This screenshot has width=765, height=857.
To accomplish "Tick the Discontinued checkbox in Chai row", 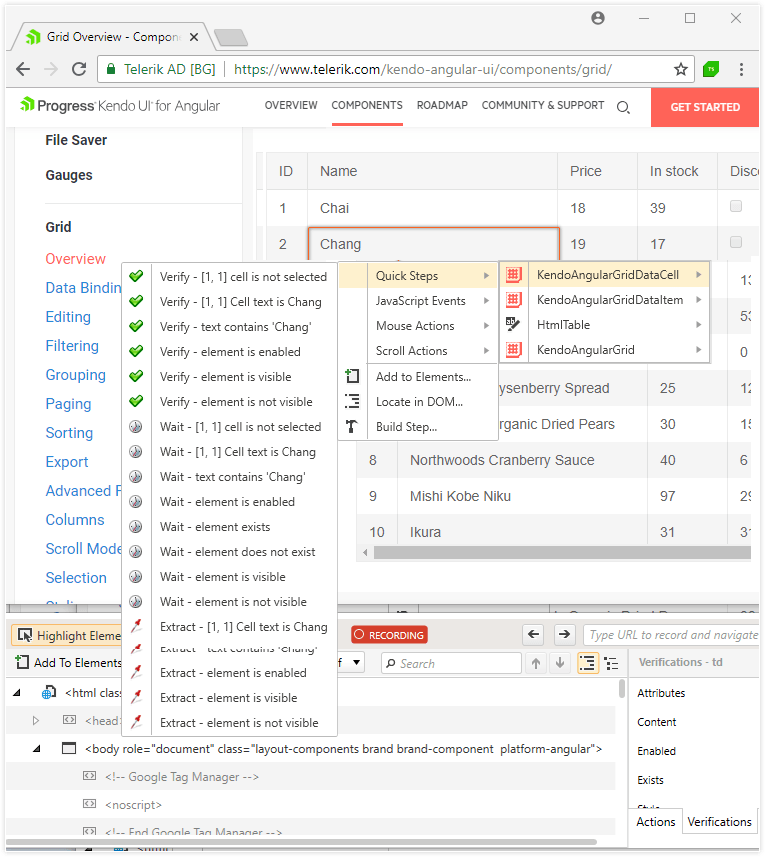I will click(x=736, y=207).
